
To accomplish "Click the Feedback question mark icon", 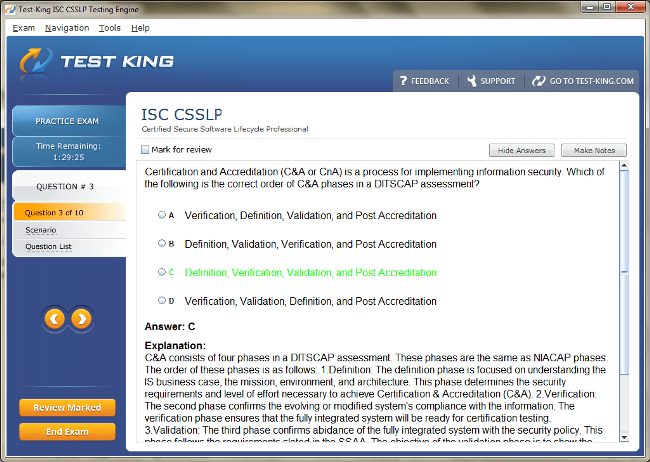I will point(403,80).
